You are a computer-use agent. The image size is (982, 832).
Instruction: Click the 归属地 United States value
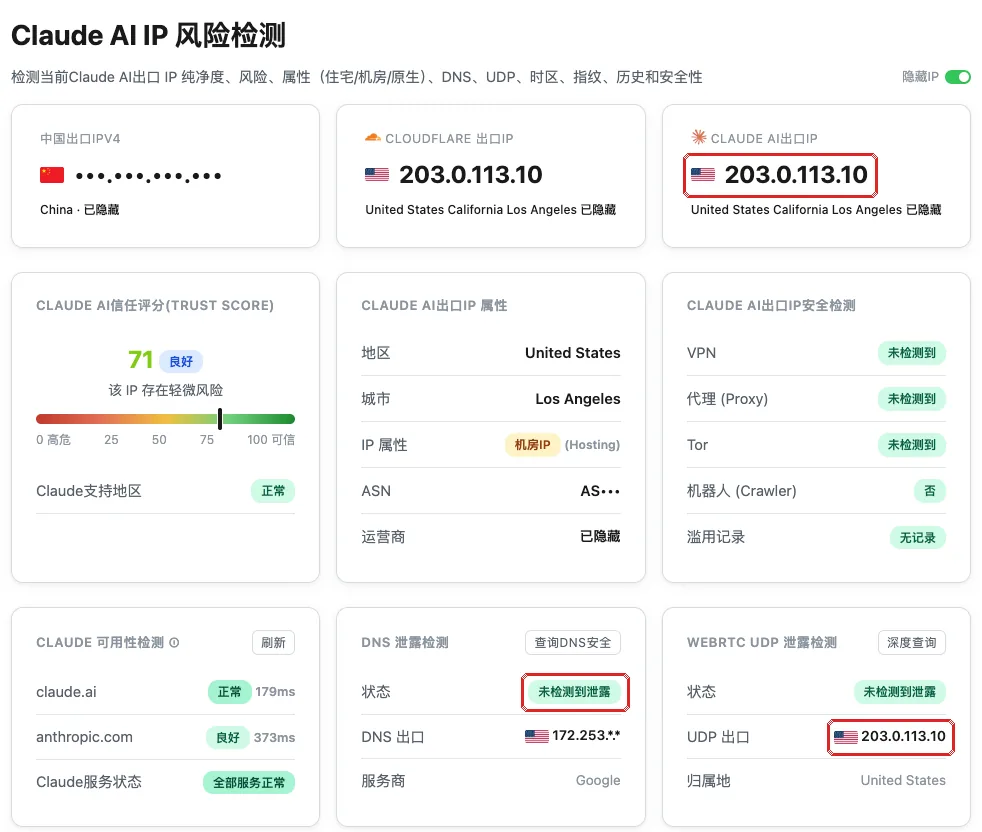[x=903, y=780]
